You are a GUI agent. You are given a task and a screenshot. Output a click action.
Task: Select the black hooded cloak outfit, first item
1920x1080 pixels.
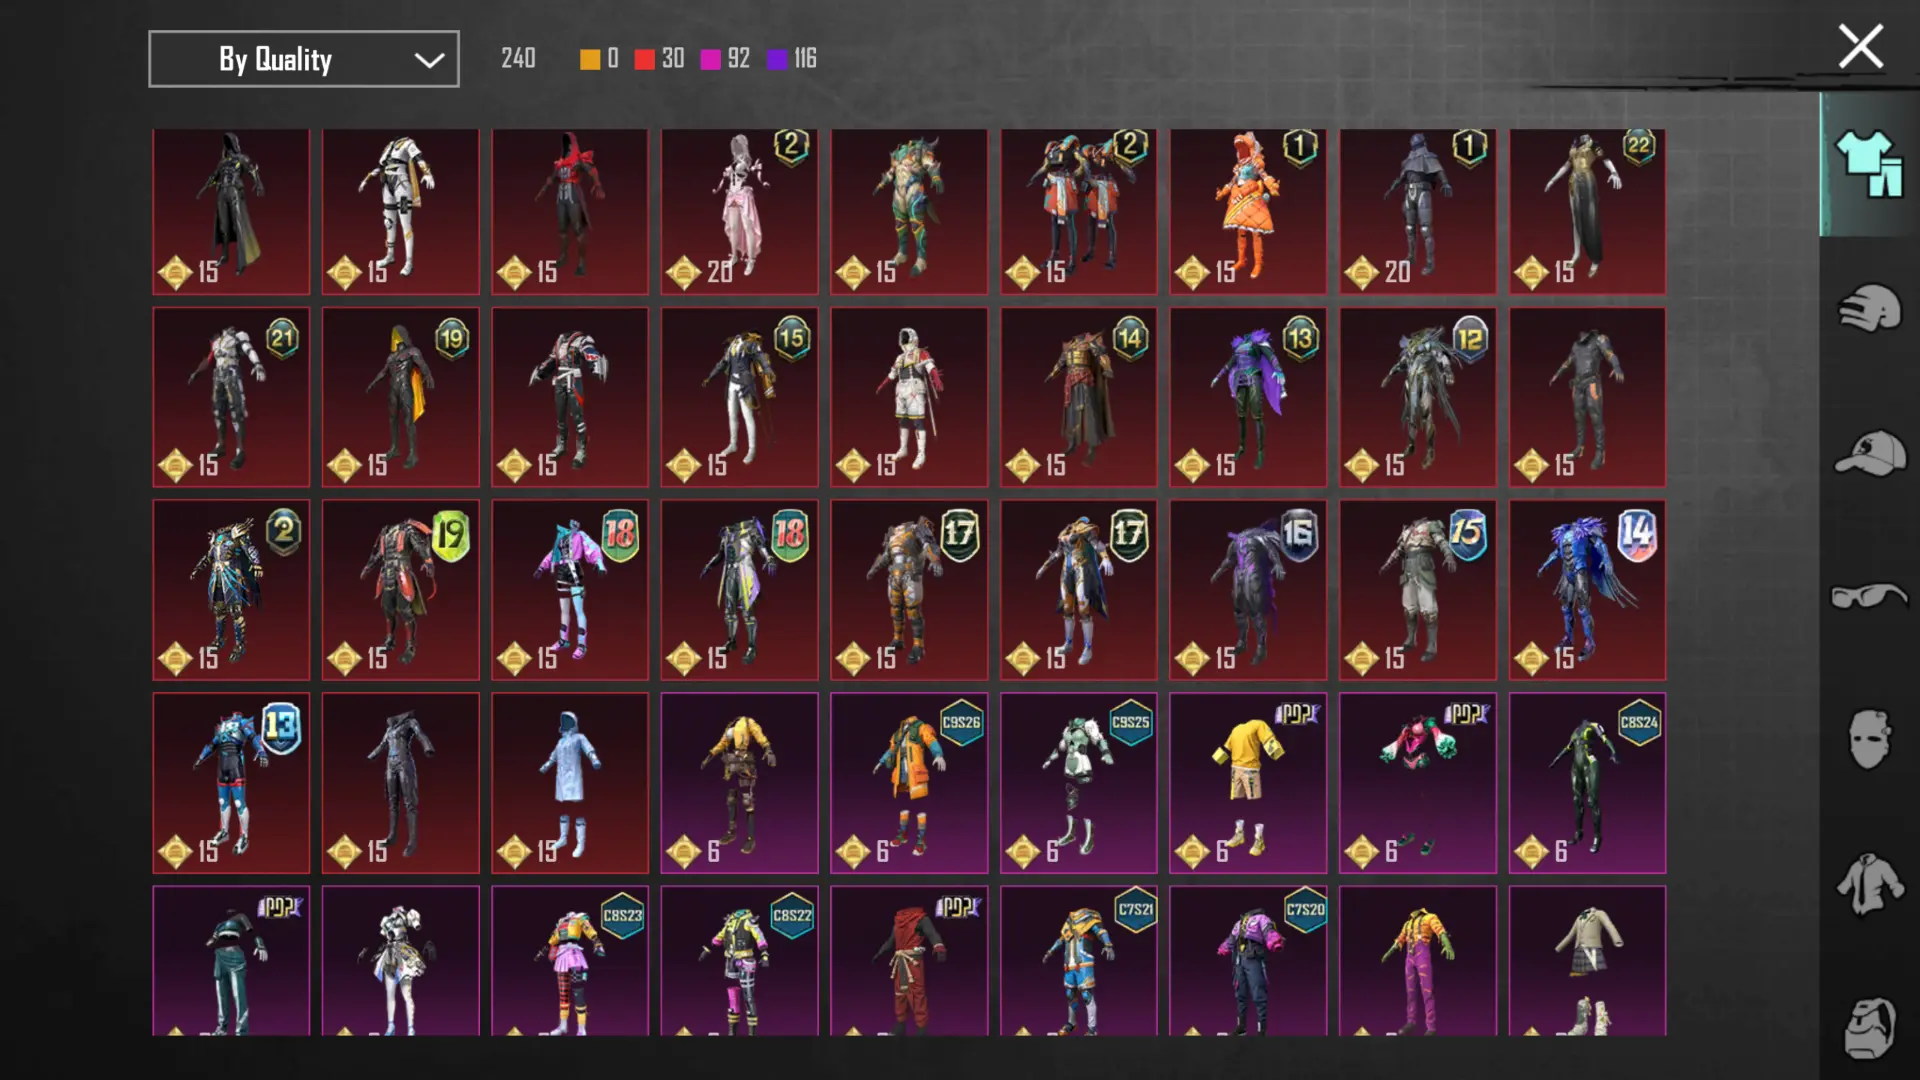(x=231, y=212)
